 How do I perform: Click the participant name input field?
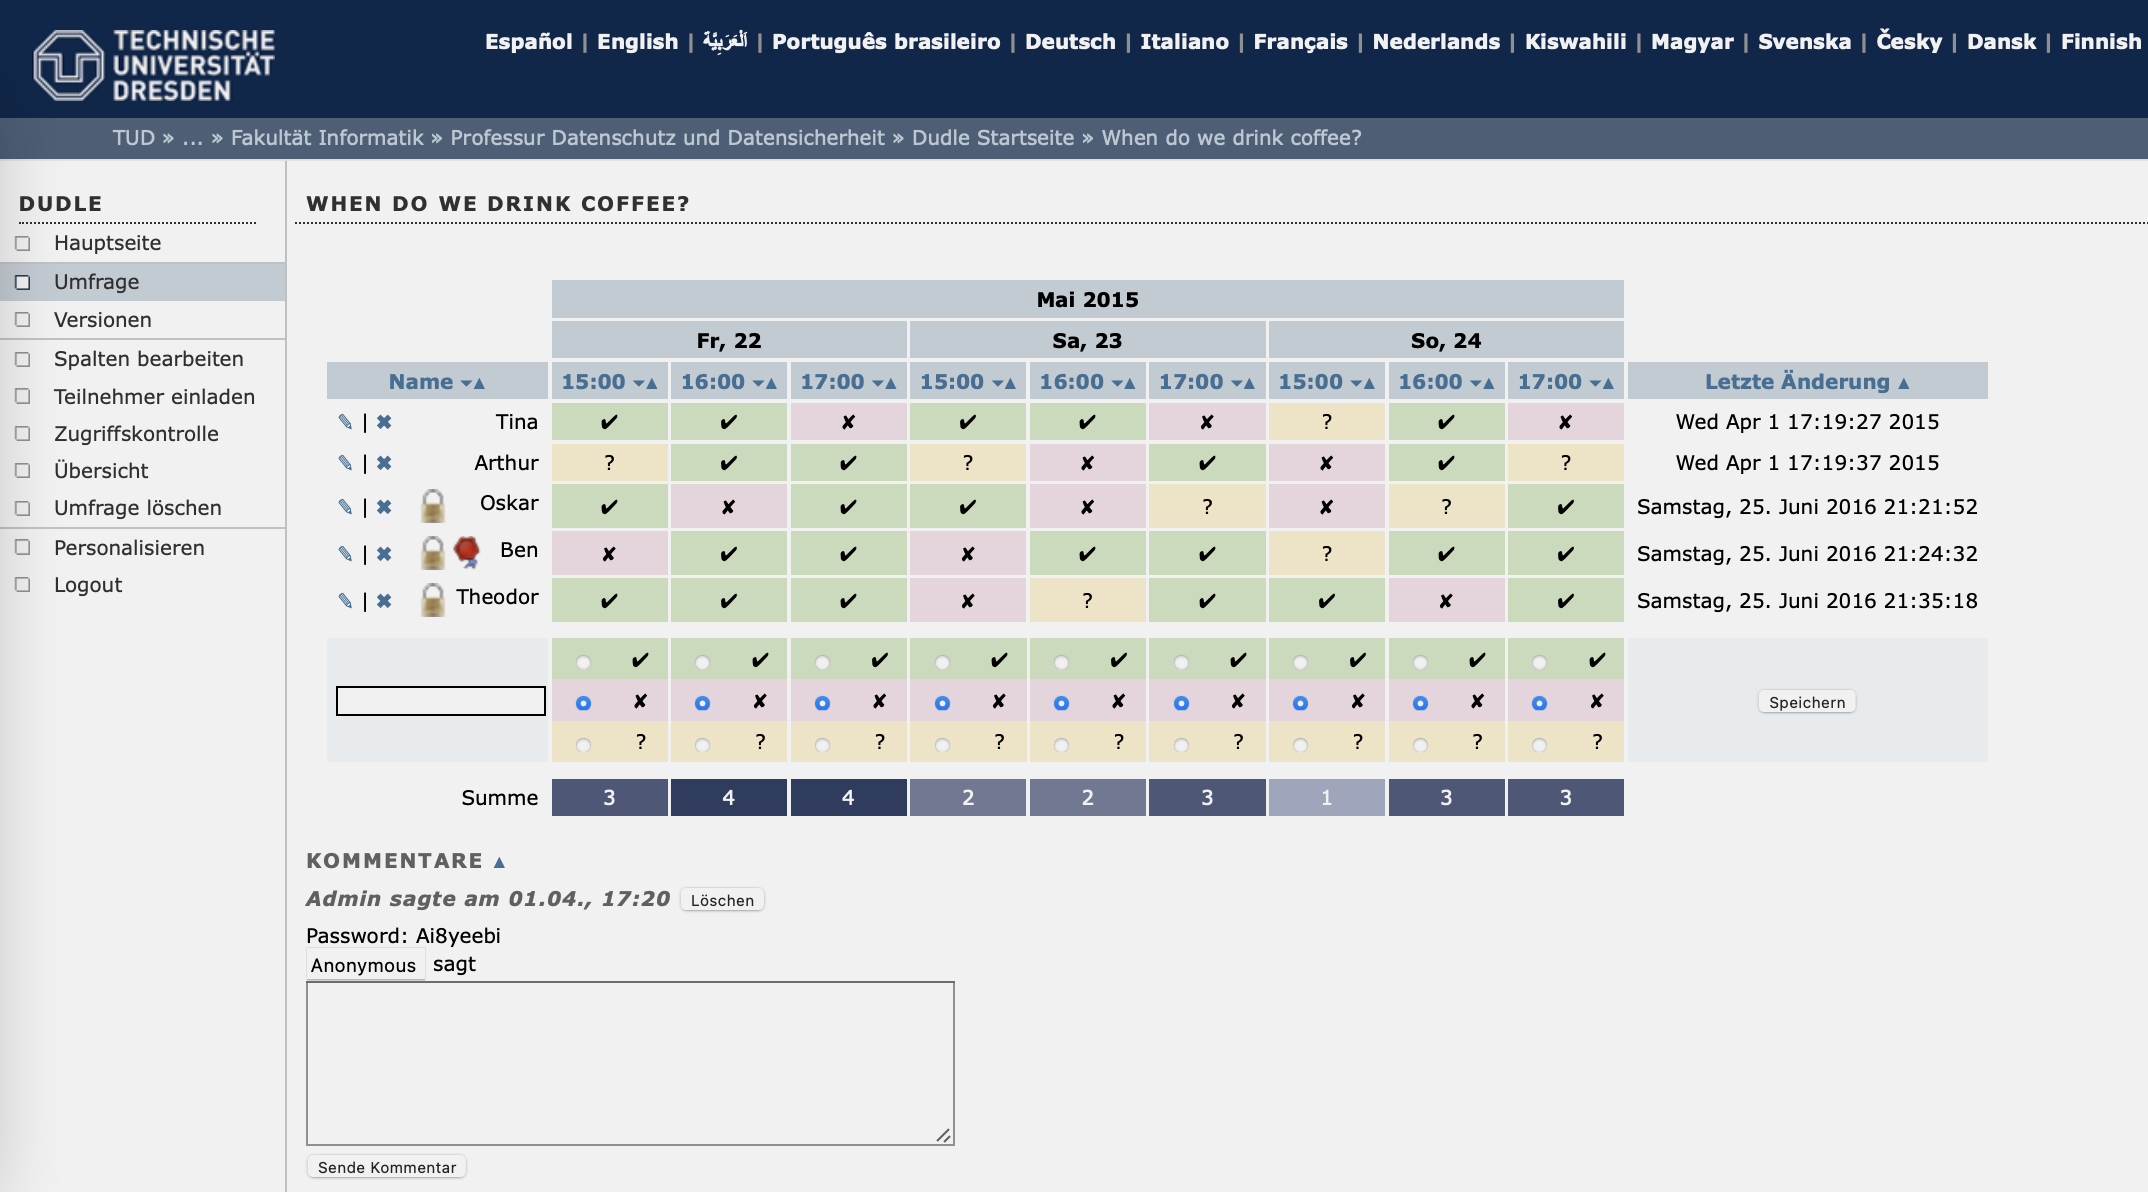tap(440, 701)
